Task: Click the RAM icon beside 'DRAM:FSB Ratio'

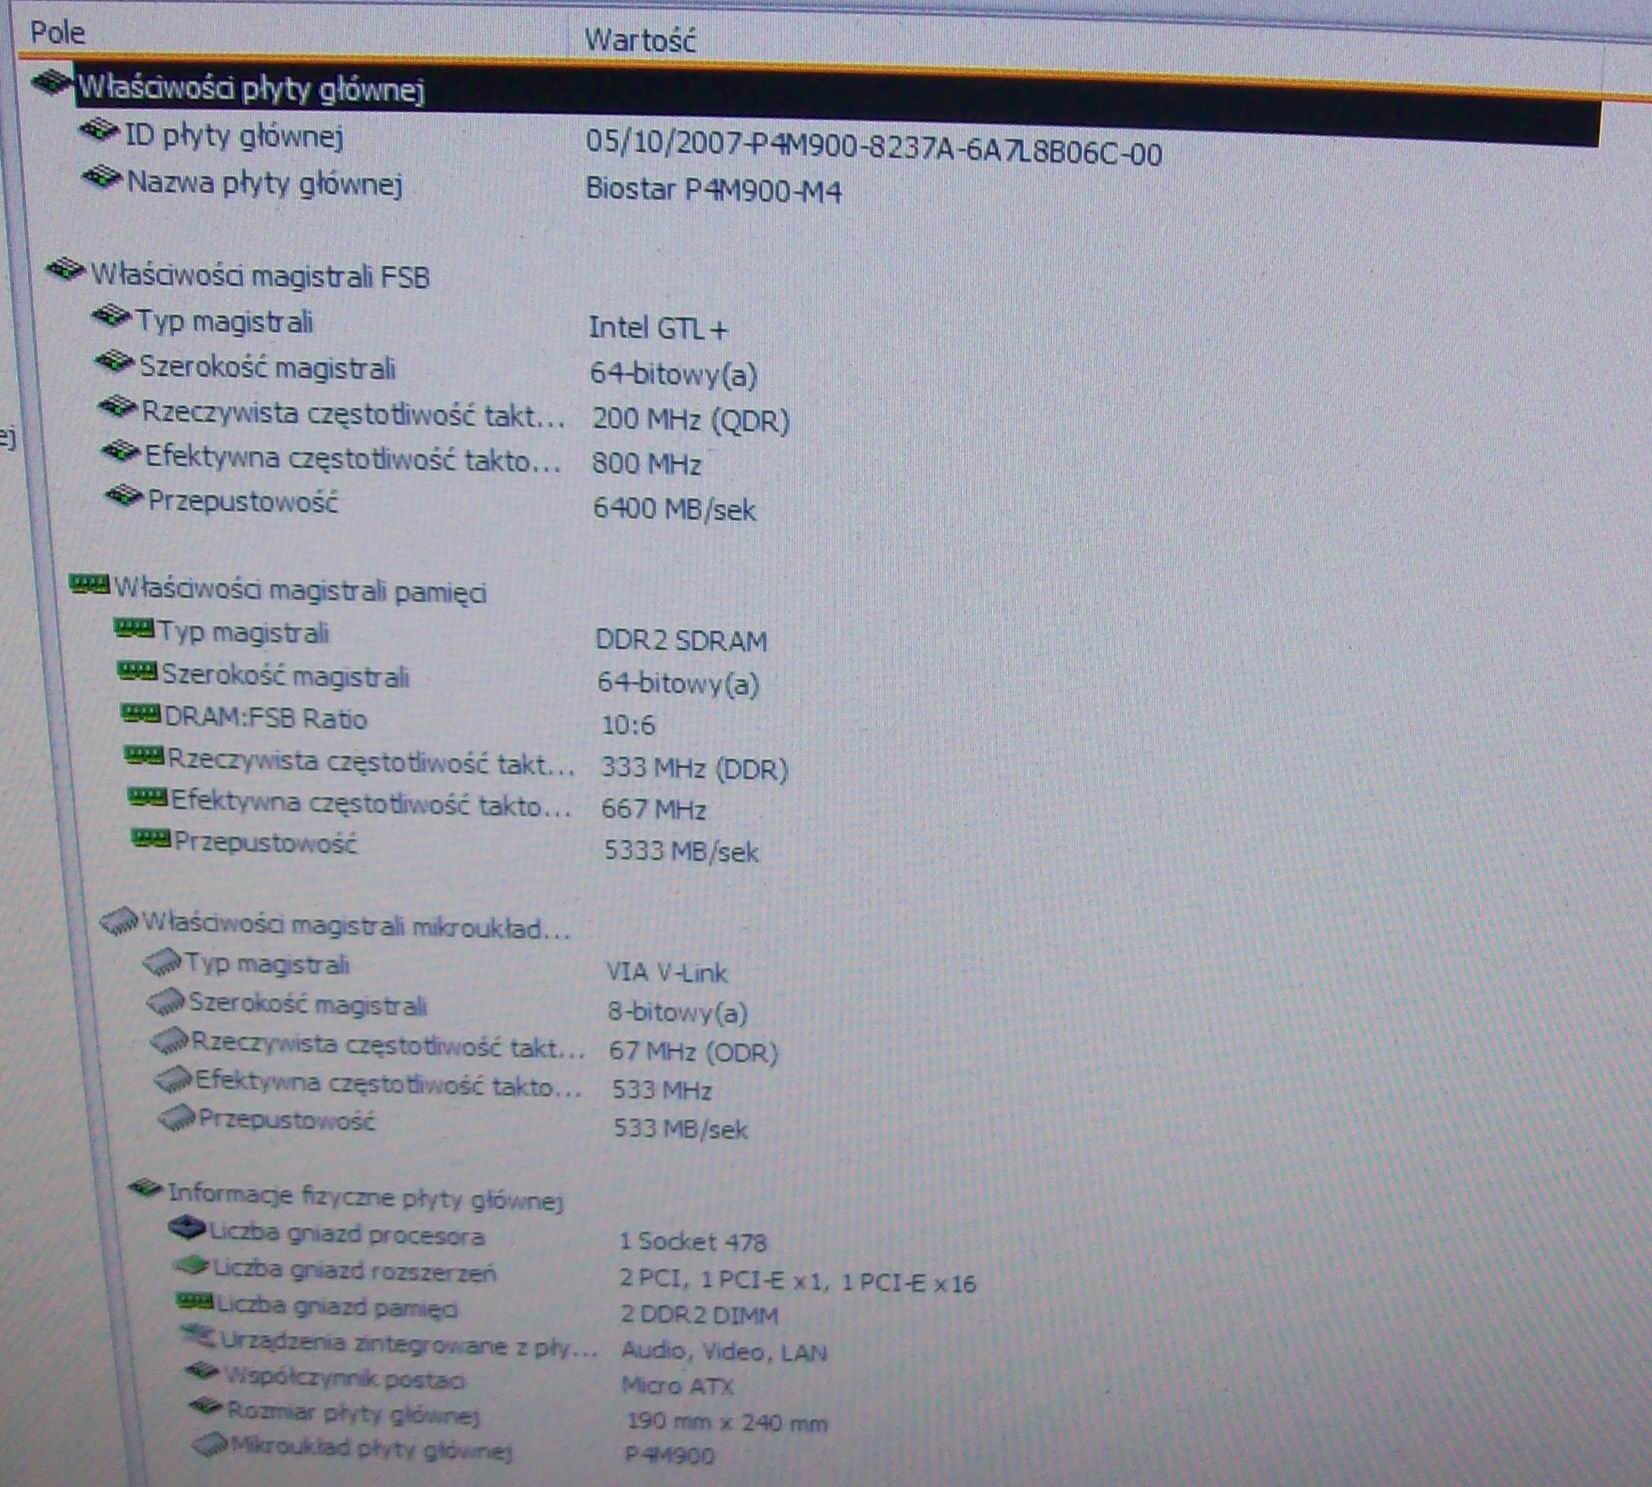Action: (140, 713)
